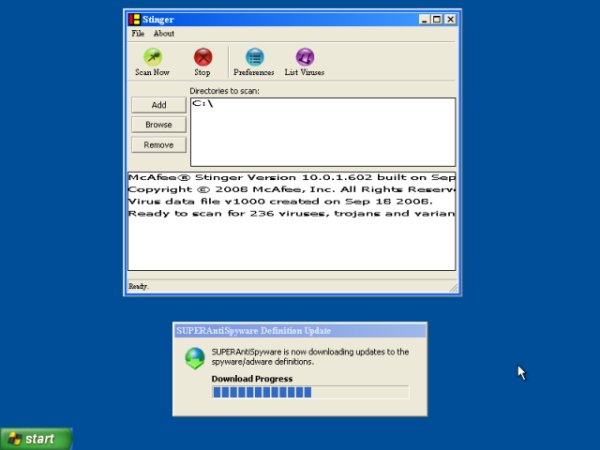Screen dimensions: 600x450
Task: Maximize the Stinger window
Action: 437,19
